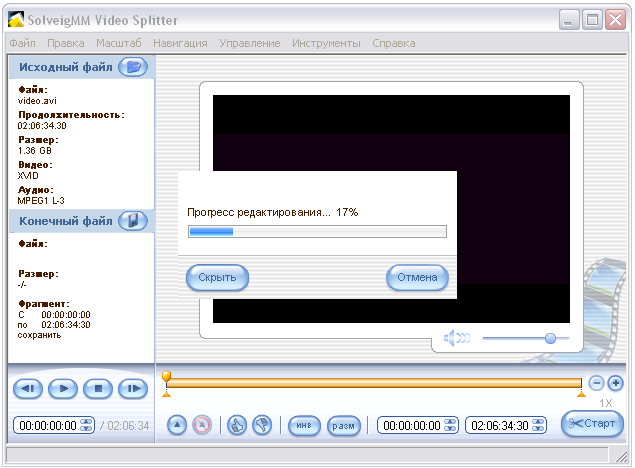The image size is (635, 468).
Task: Step forward one frame
Action: (133, 389)
